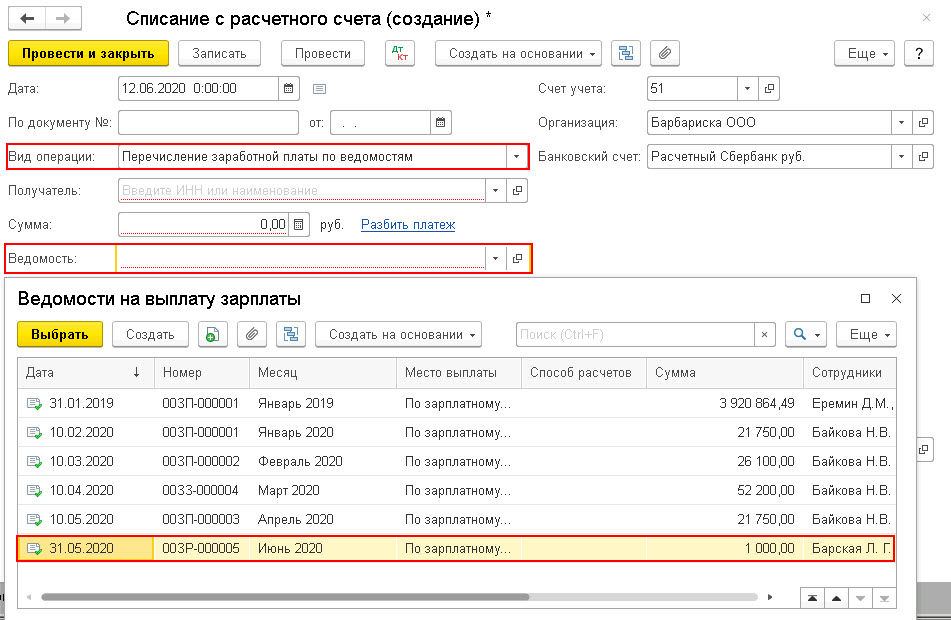
Task: Click the calculator icon in Сумма field
Action: coord(298,224)
